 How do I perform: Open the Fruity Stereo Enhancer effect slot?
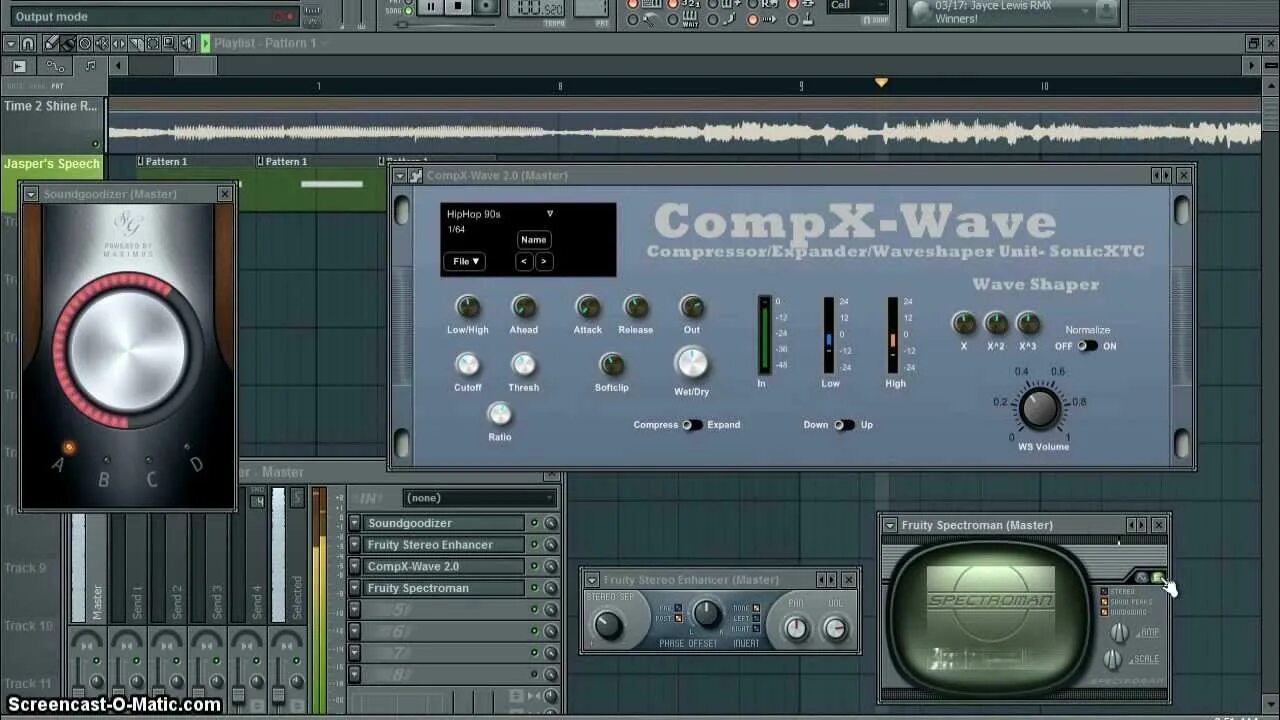click(x=444, y=545)
